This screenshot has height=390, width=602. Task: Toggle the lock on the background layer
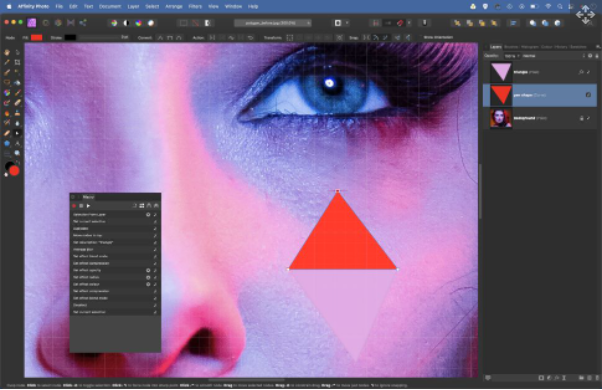(582, 118)
